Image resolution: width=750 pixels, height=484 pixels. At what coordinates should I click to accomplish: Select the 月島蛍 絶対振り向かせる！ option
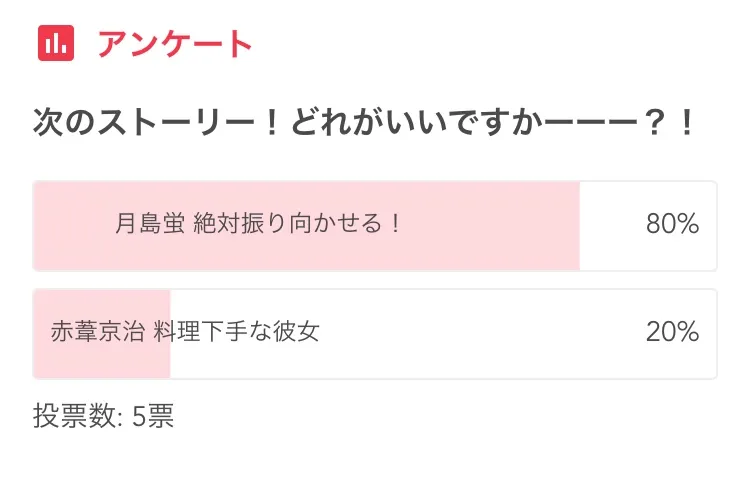point(258,224)
